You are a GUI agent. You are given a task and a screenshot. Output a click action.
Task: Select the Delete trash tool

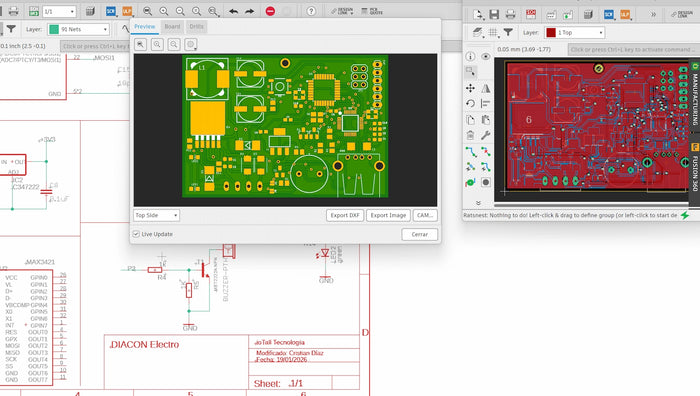tap(470, 135)
